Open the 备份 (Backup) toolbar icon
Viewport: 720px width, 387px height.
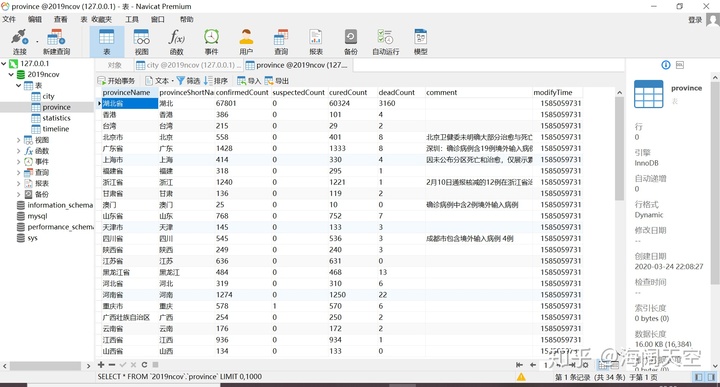coord(351,41)
